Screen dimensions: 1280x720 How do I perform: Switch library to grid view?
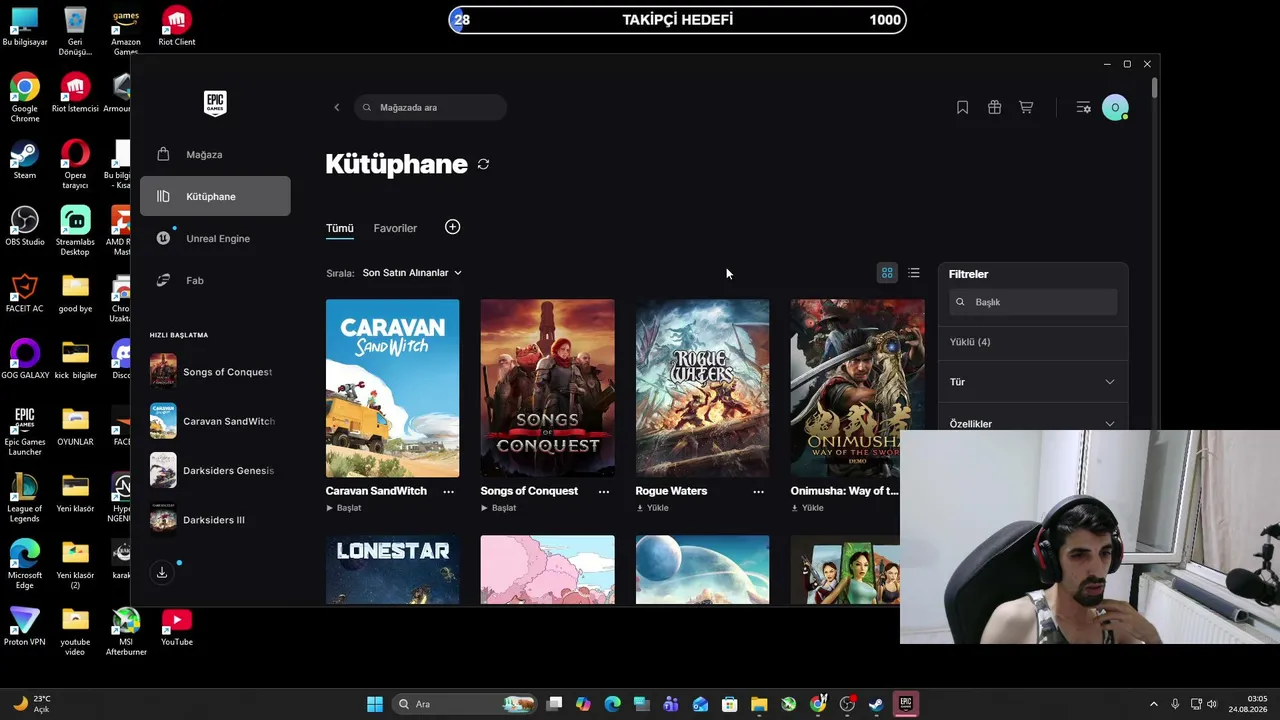(x=887, y=273)
